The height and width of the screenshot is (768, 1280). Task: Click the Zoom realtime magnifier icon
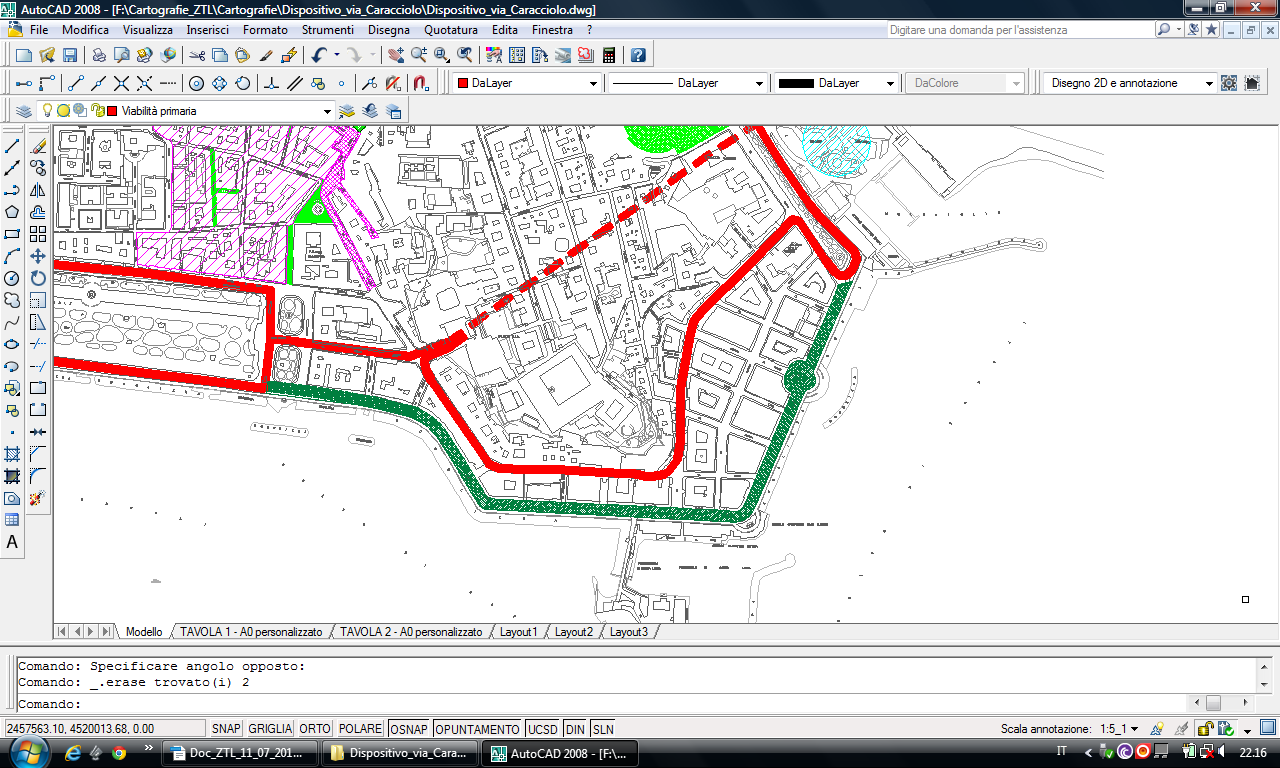[x=419, y=55]
